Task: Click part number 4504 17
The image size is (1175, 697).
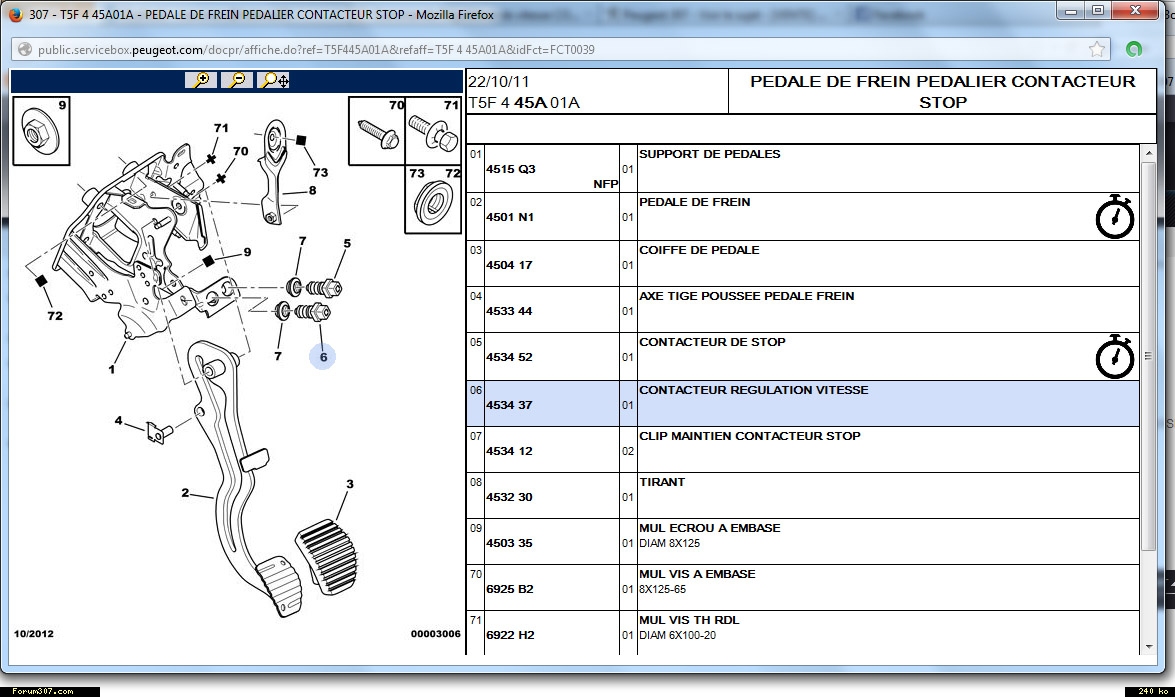Action: (x=509, y=265)
